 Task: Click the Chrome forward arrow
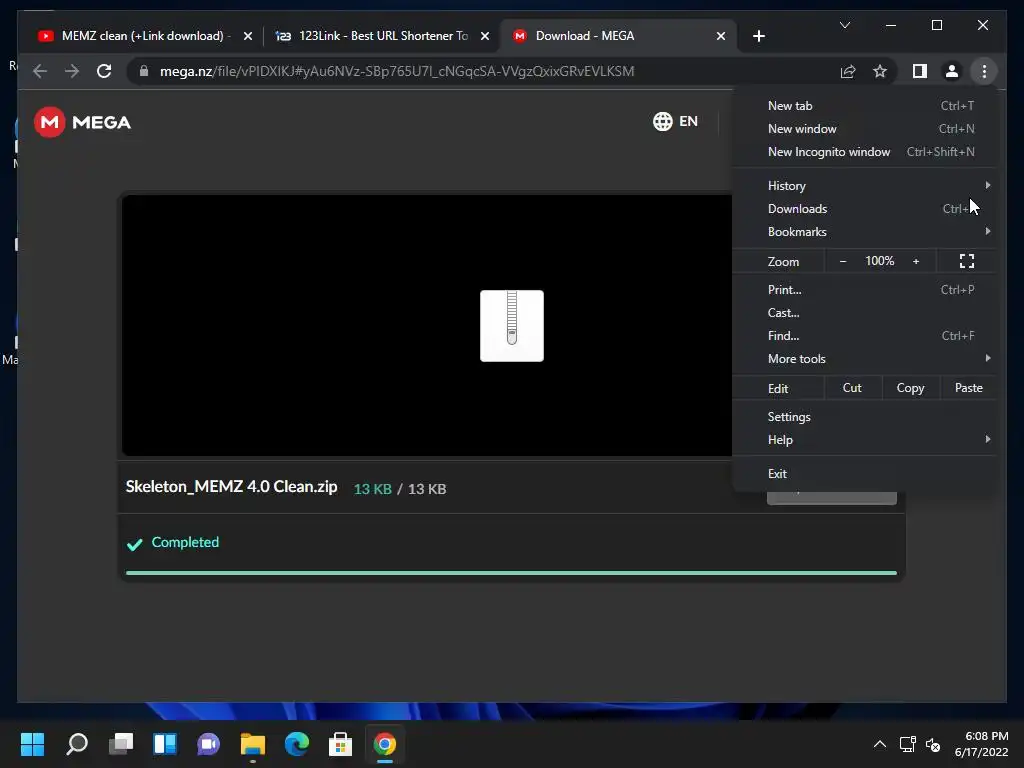pyautogui.click(x=72, y=71)
